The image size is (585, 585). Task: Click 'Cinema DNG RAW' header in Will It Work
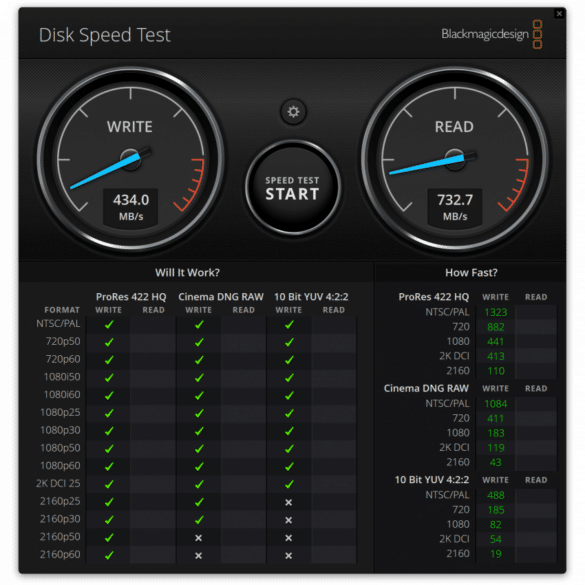pyautogui.click(x=221, y=297)
